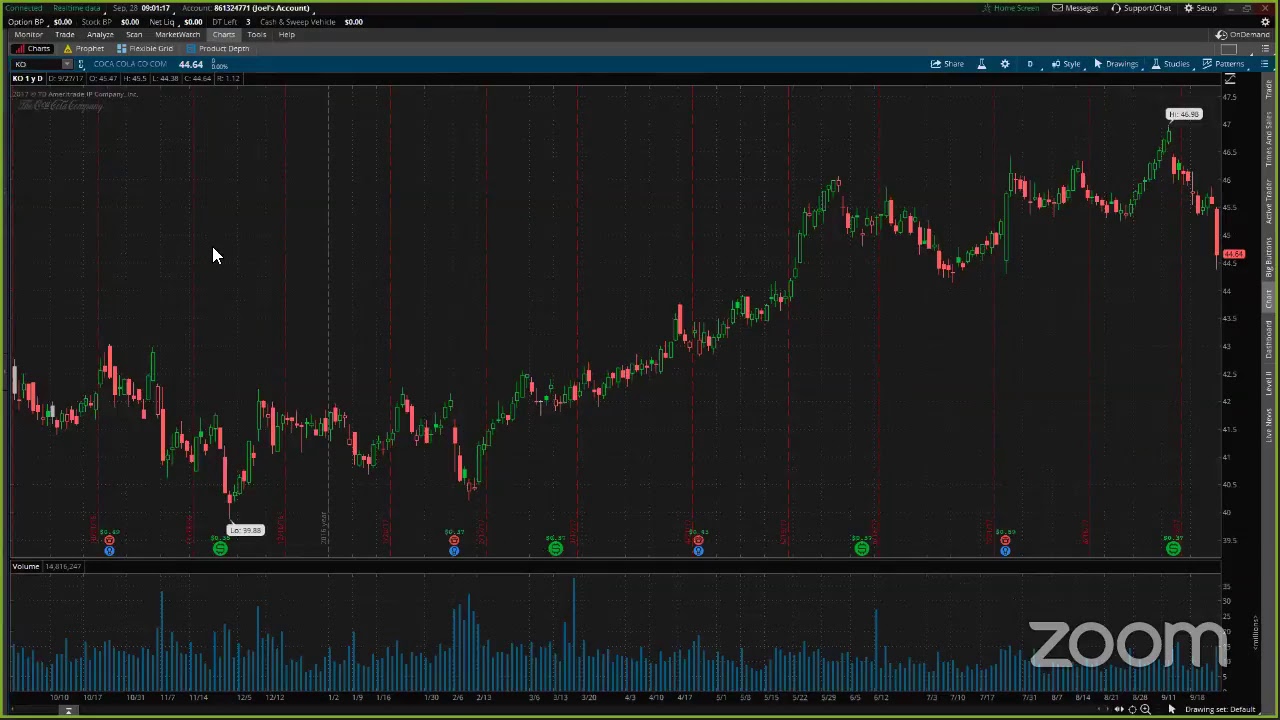Image resolution: width=1280 pixels, height=720 pixels.
Task: Click the Lo: 39.88 price bubble
Action: (x=245, y=530)
